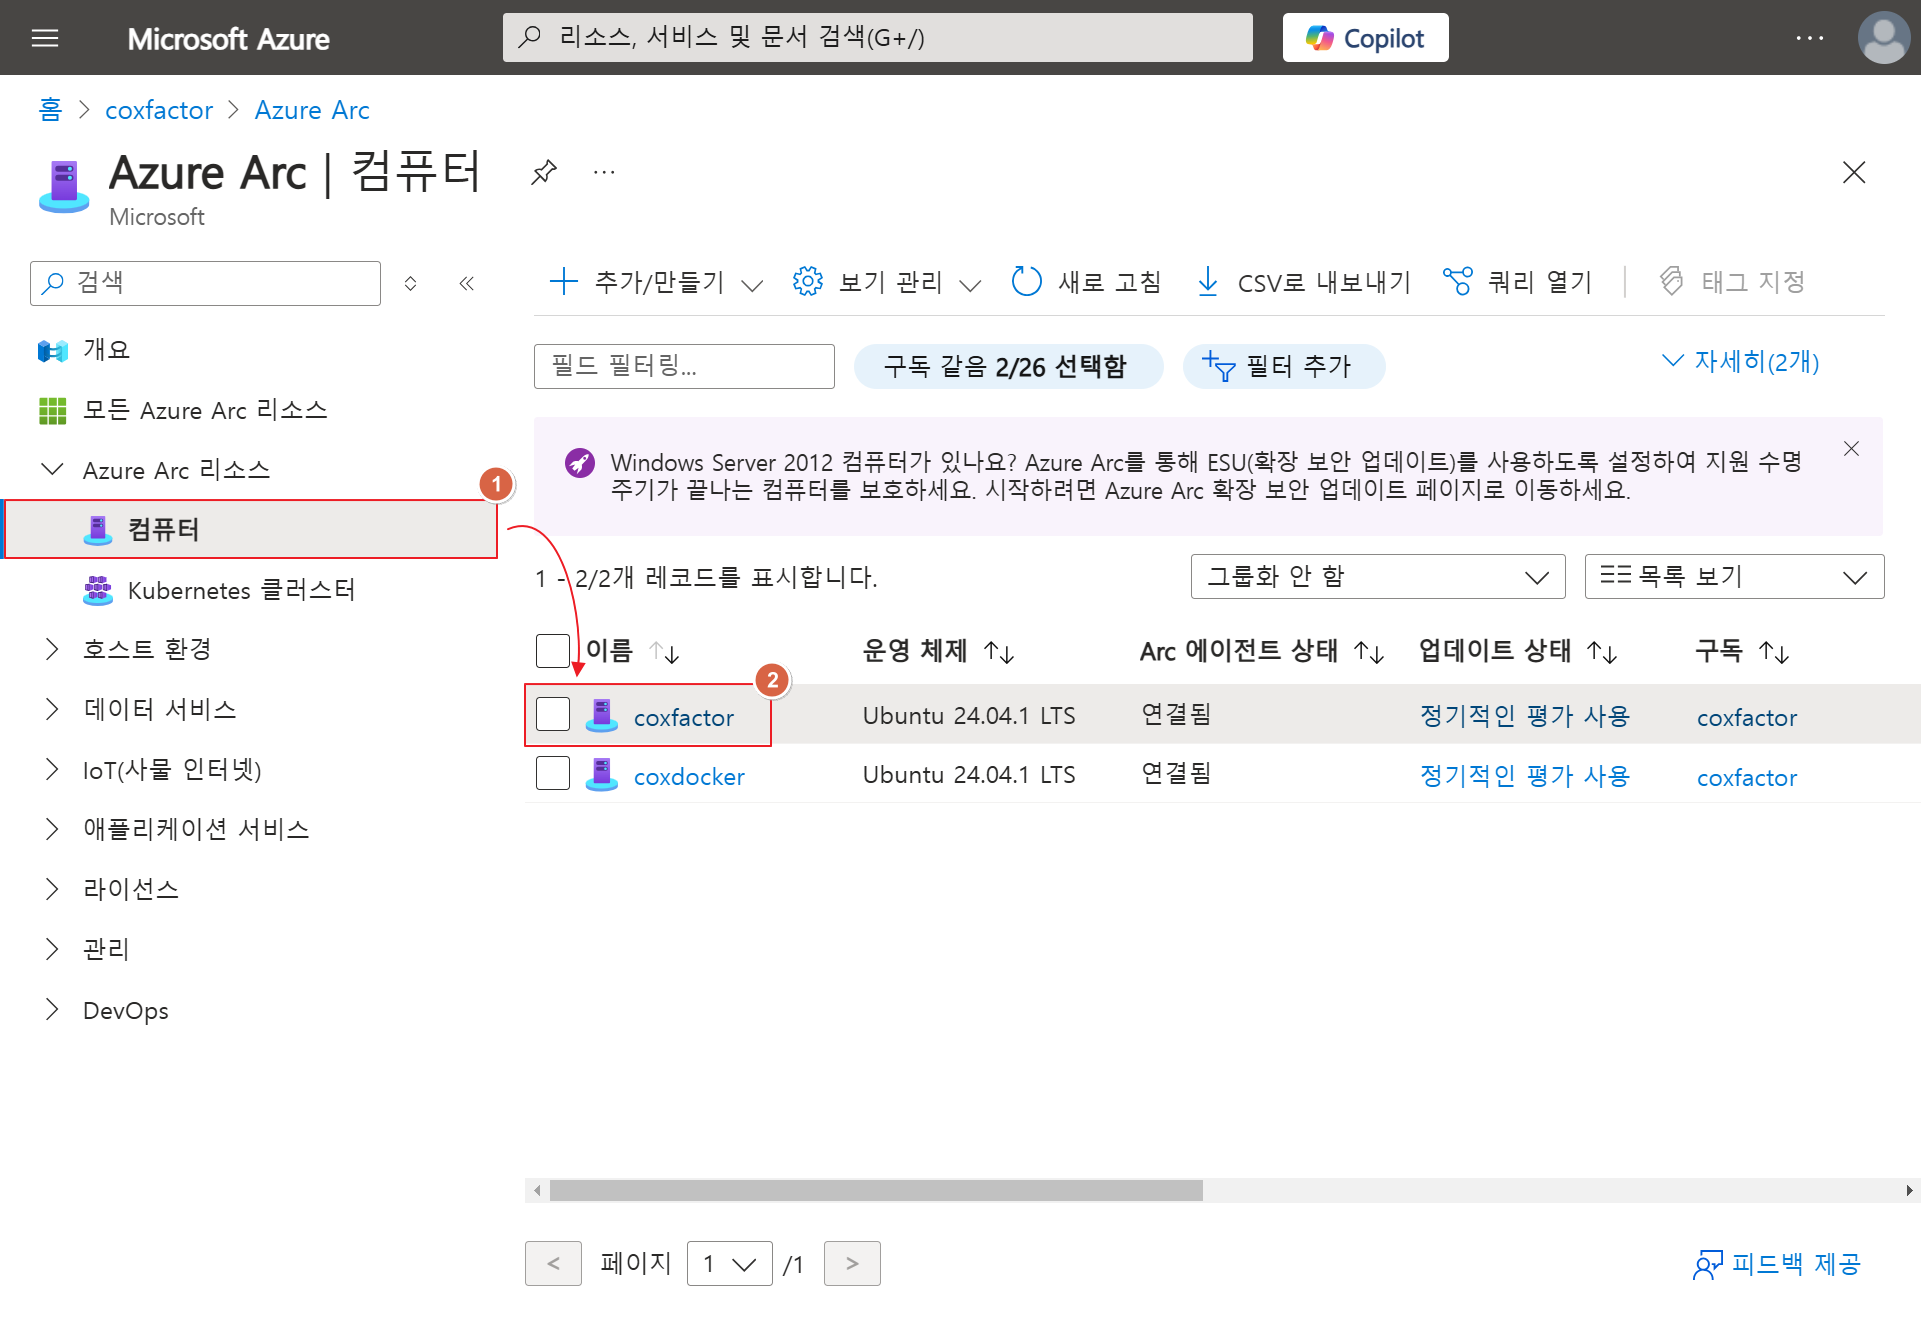Viewport: 1921px width, 1322px height.
Task: Collapse the sidebar with double-chevron icon
Action: [466, 283]
